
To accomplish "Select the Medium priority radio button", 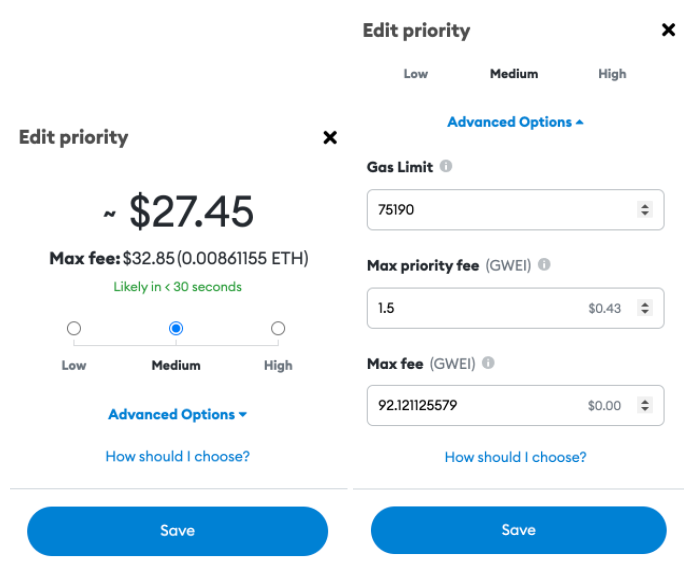I will coord(176,328).
